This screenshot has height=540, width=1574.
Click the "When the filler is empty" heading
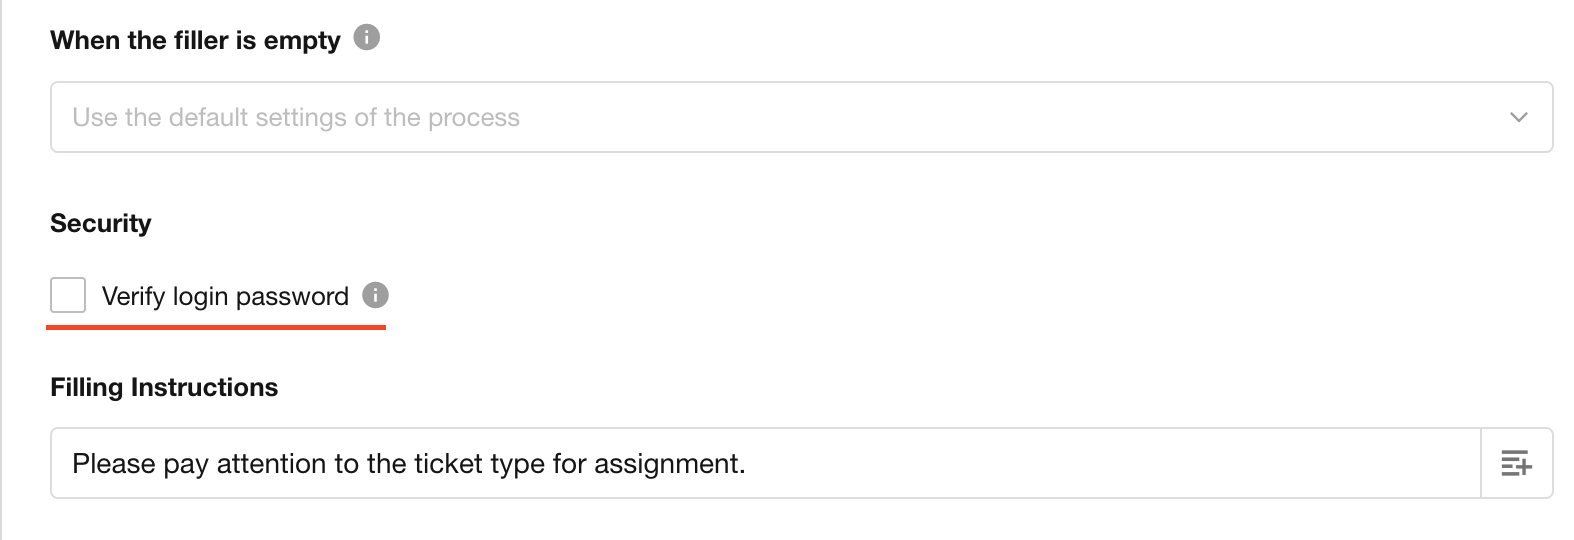pyautogui.click(x=195, y=40)
